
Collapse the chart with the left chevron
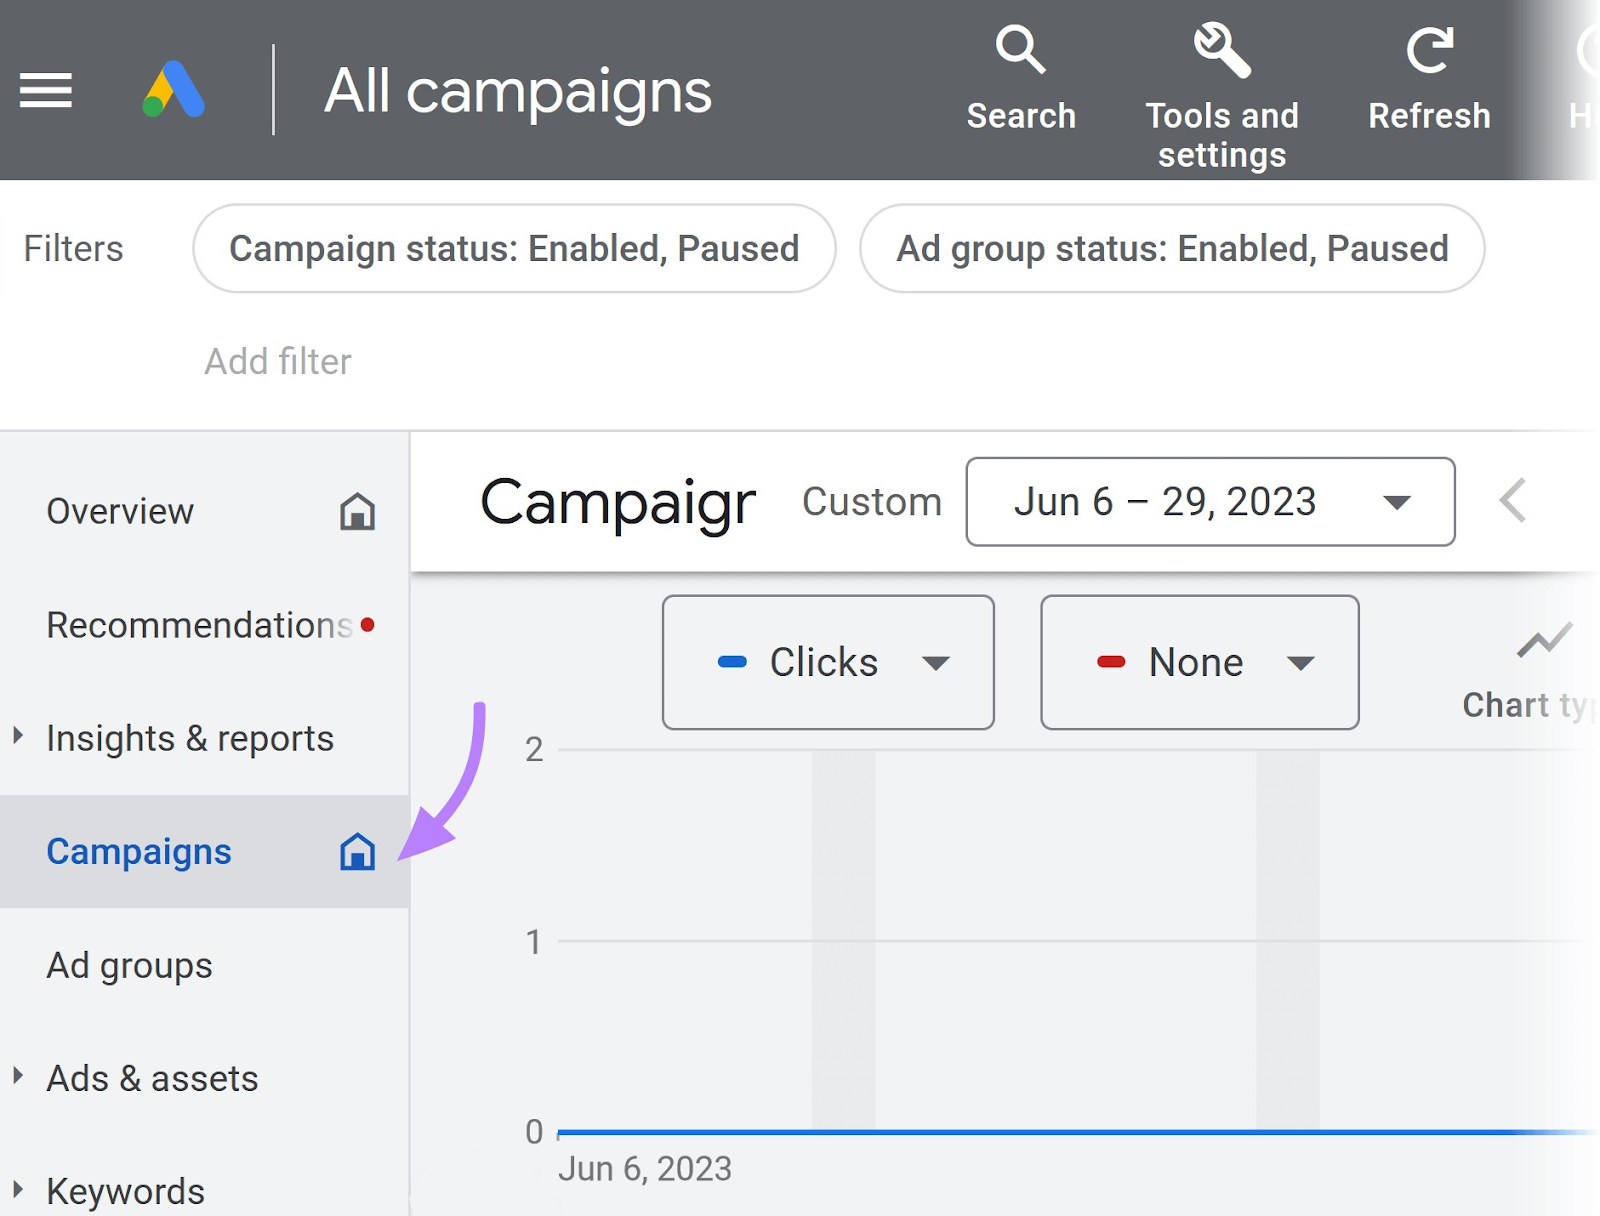[x=1512, y=502]
